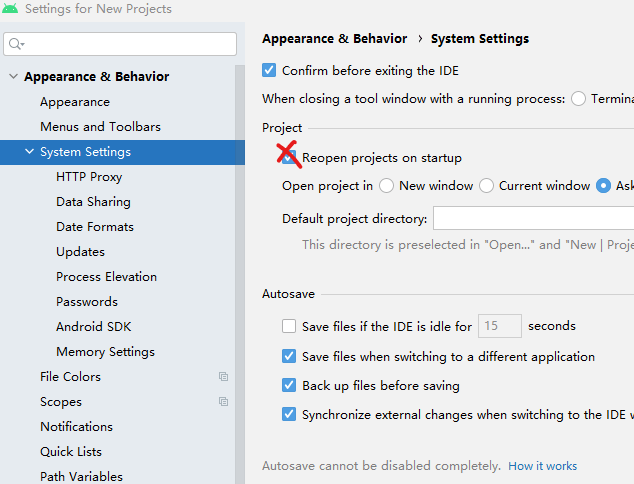Click the Default project directory field
This screenshot has width=634, height=484.
(533, 218)
